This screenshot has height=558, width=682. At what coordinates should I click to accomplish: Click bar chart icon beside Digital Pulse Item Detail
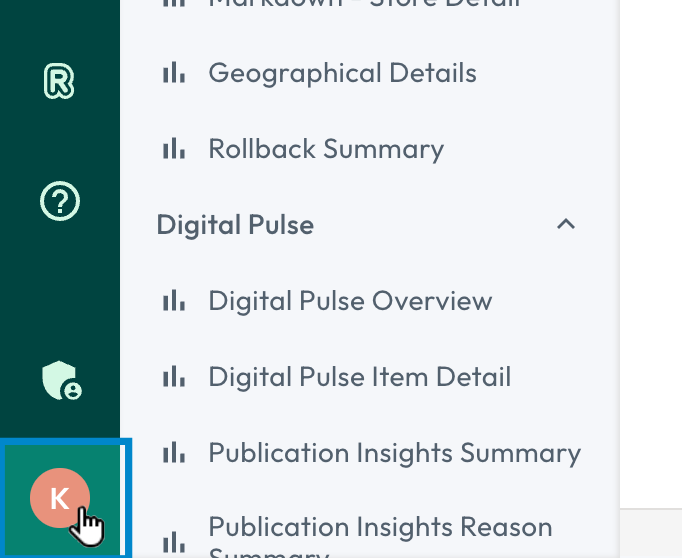(174, 377)
